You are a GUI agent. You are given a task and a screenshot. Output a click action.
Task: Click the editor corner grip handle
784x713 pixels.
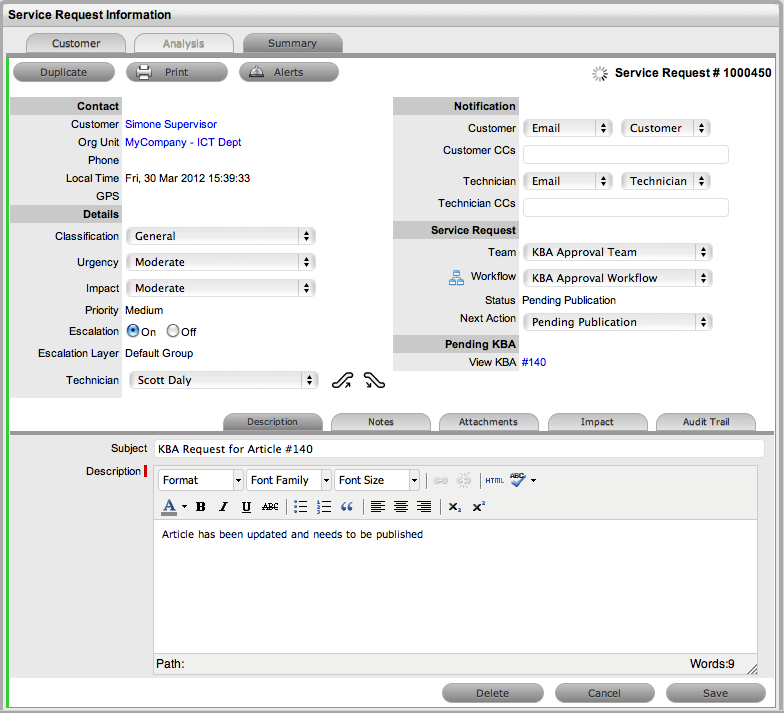[752, 669]
